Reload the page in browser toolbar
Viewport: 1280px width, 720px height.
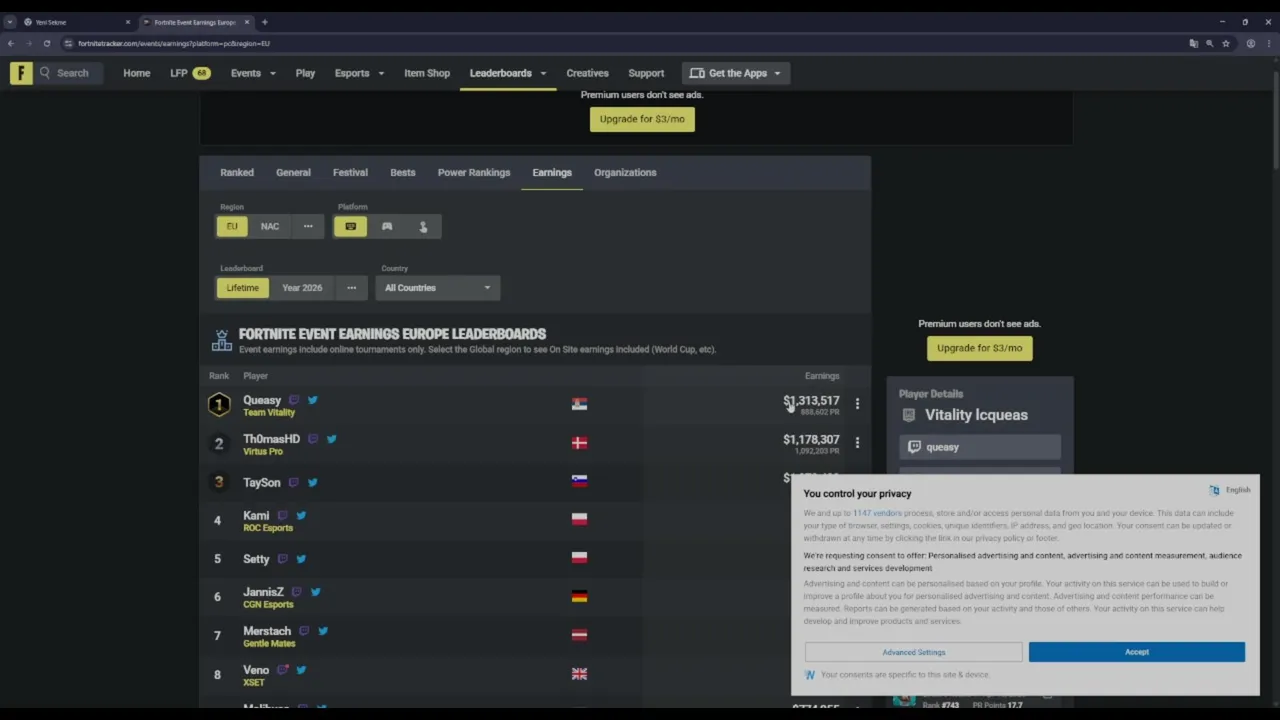coord(46,44)
